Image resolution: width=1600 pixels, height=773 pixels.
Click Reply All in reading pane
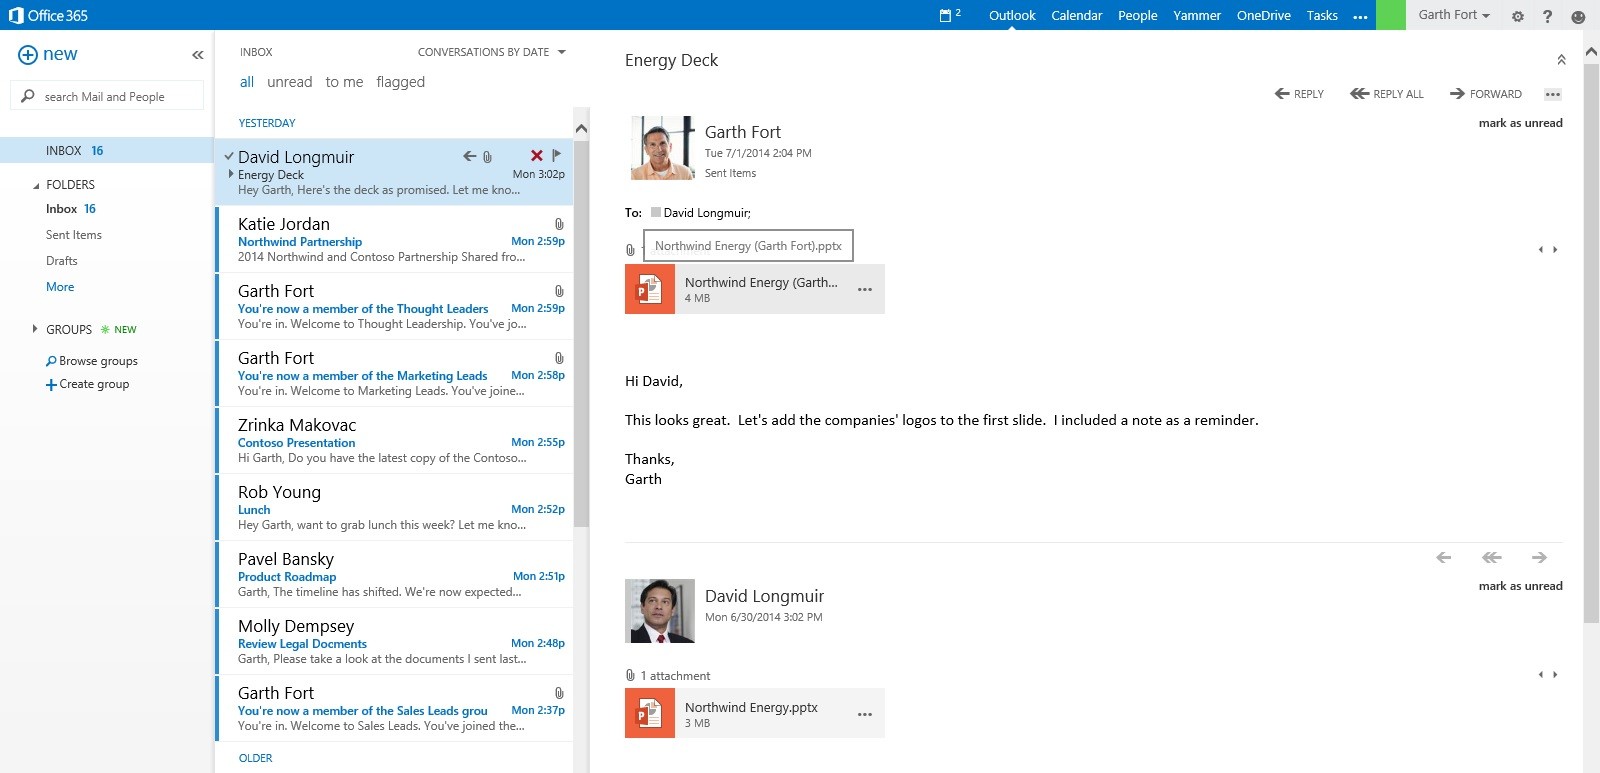[1387, 94]
